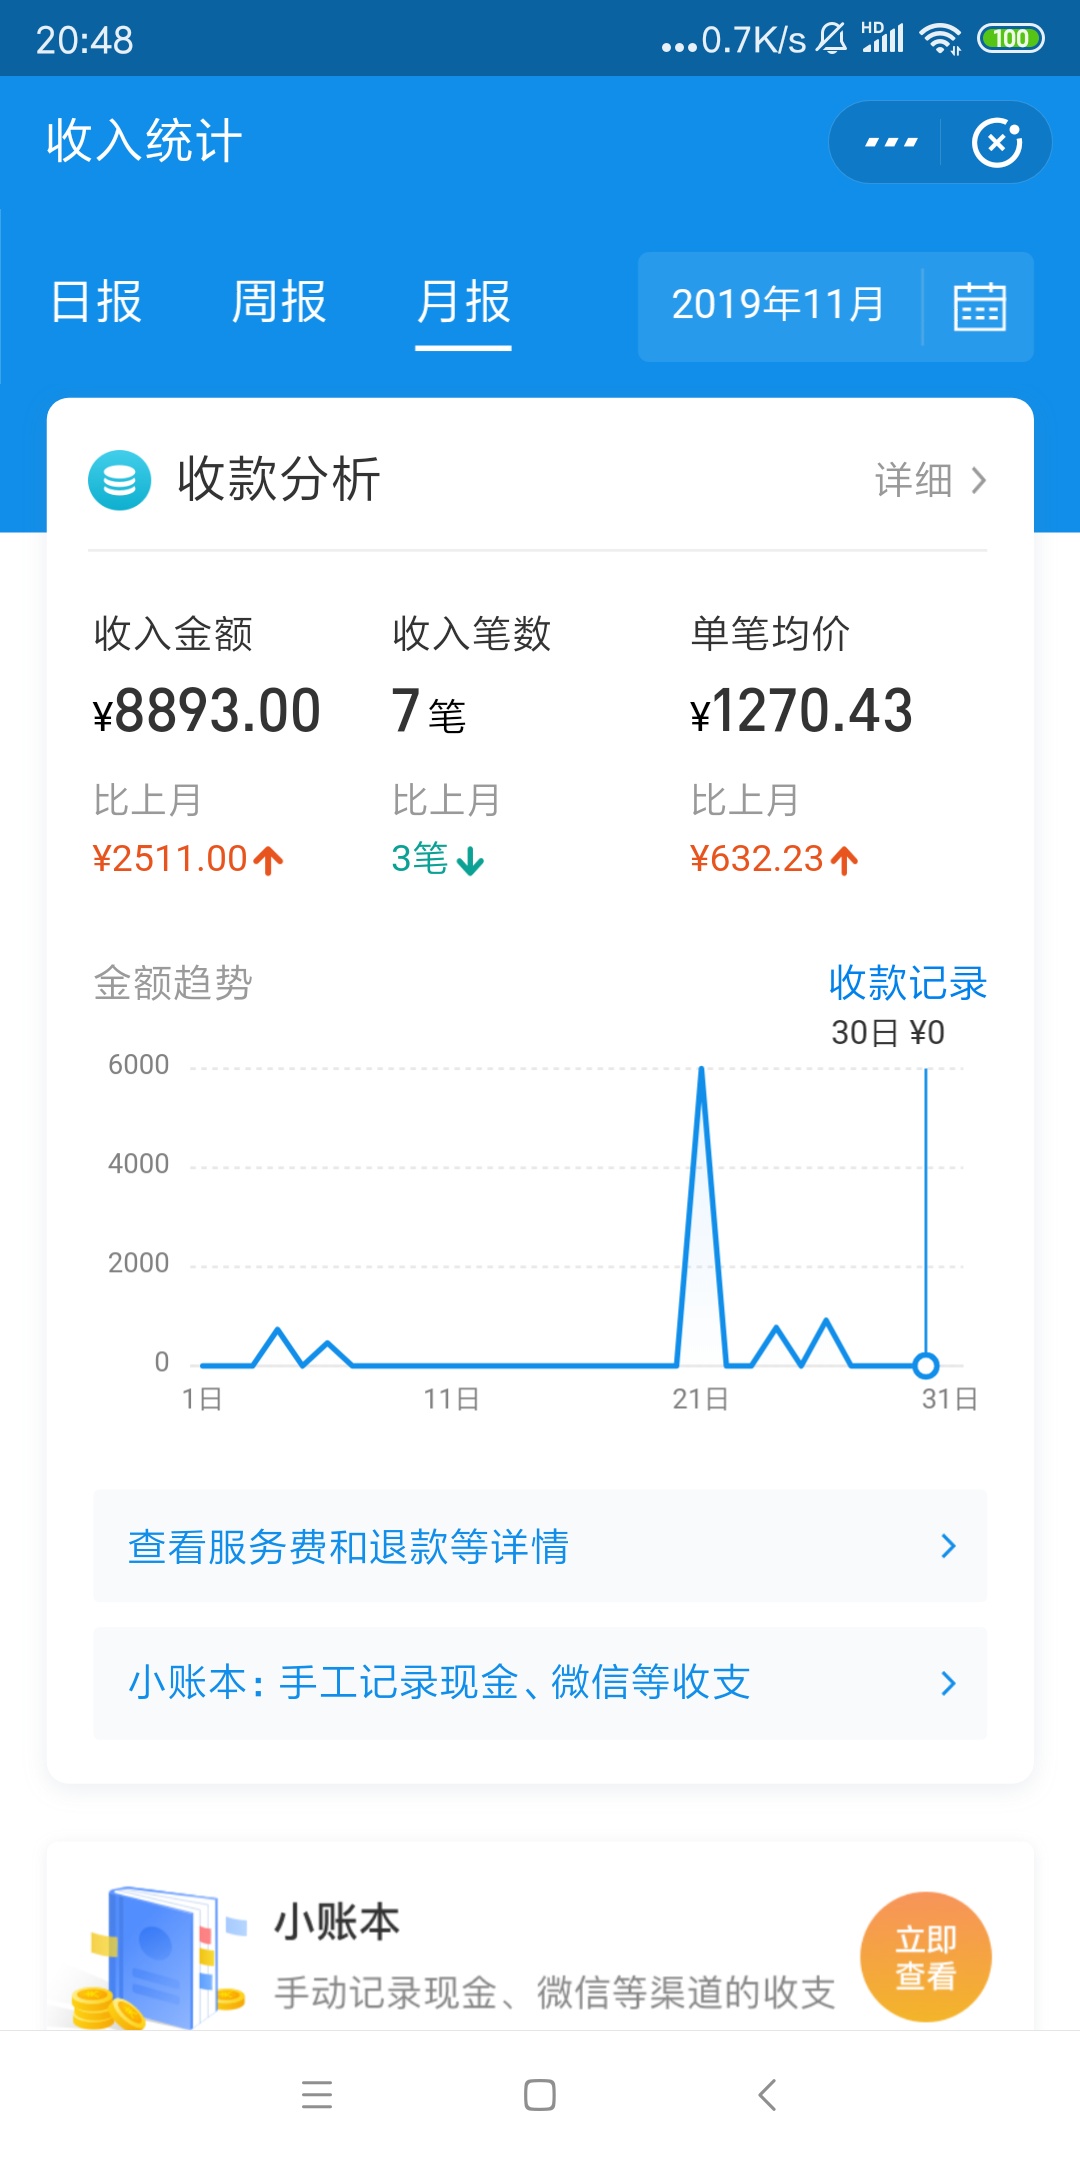Tap the Android home square button
The width and height of the screenshot is (1080, 2160).
[x=540, y=2094]
